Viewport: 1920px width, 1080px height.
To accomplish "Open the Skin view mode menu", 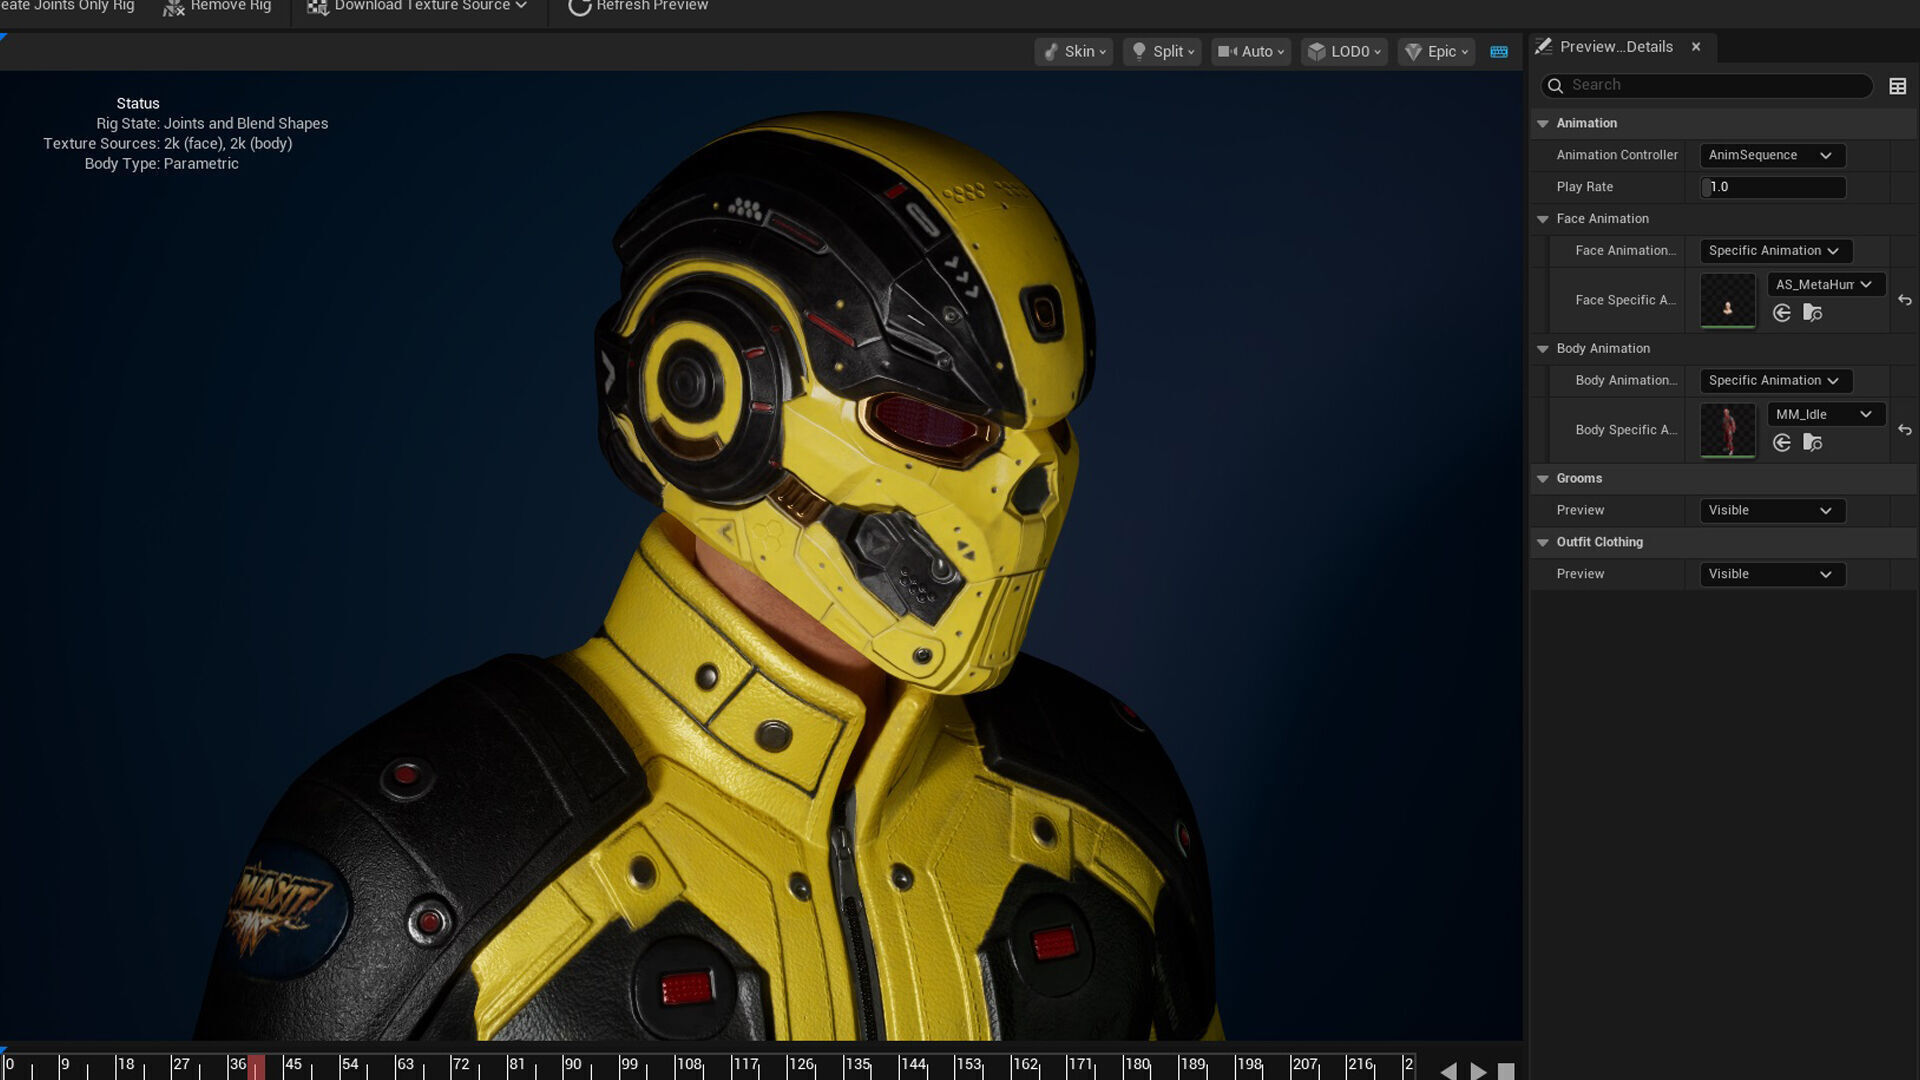I will coord(1073,52).
